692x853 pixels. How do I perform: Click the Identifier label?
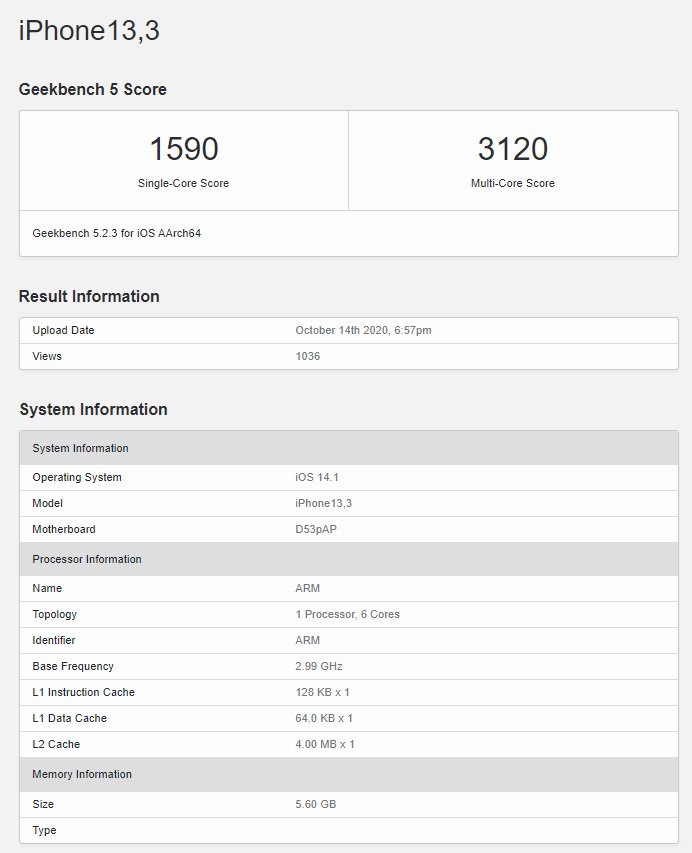[53, 640]
